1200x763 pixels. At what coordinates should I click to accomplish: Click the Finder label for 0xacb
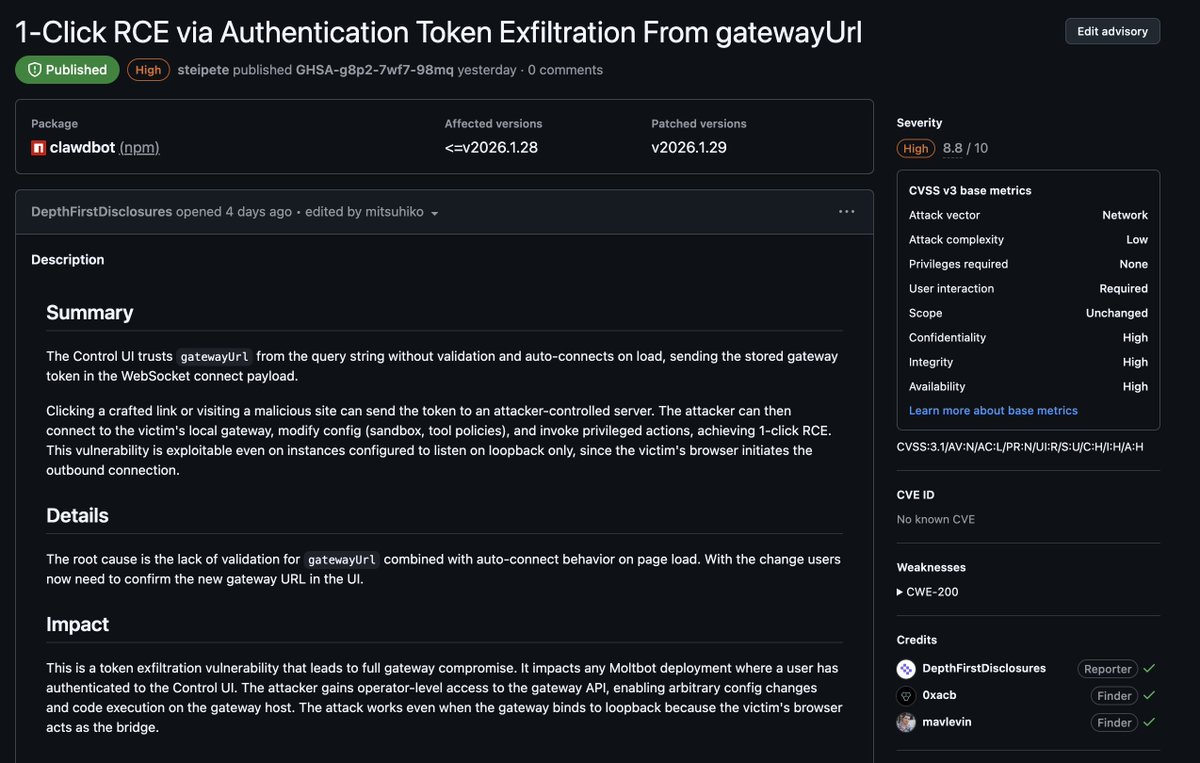pos(1114,696)
